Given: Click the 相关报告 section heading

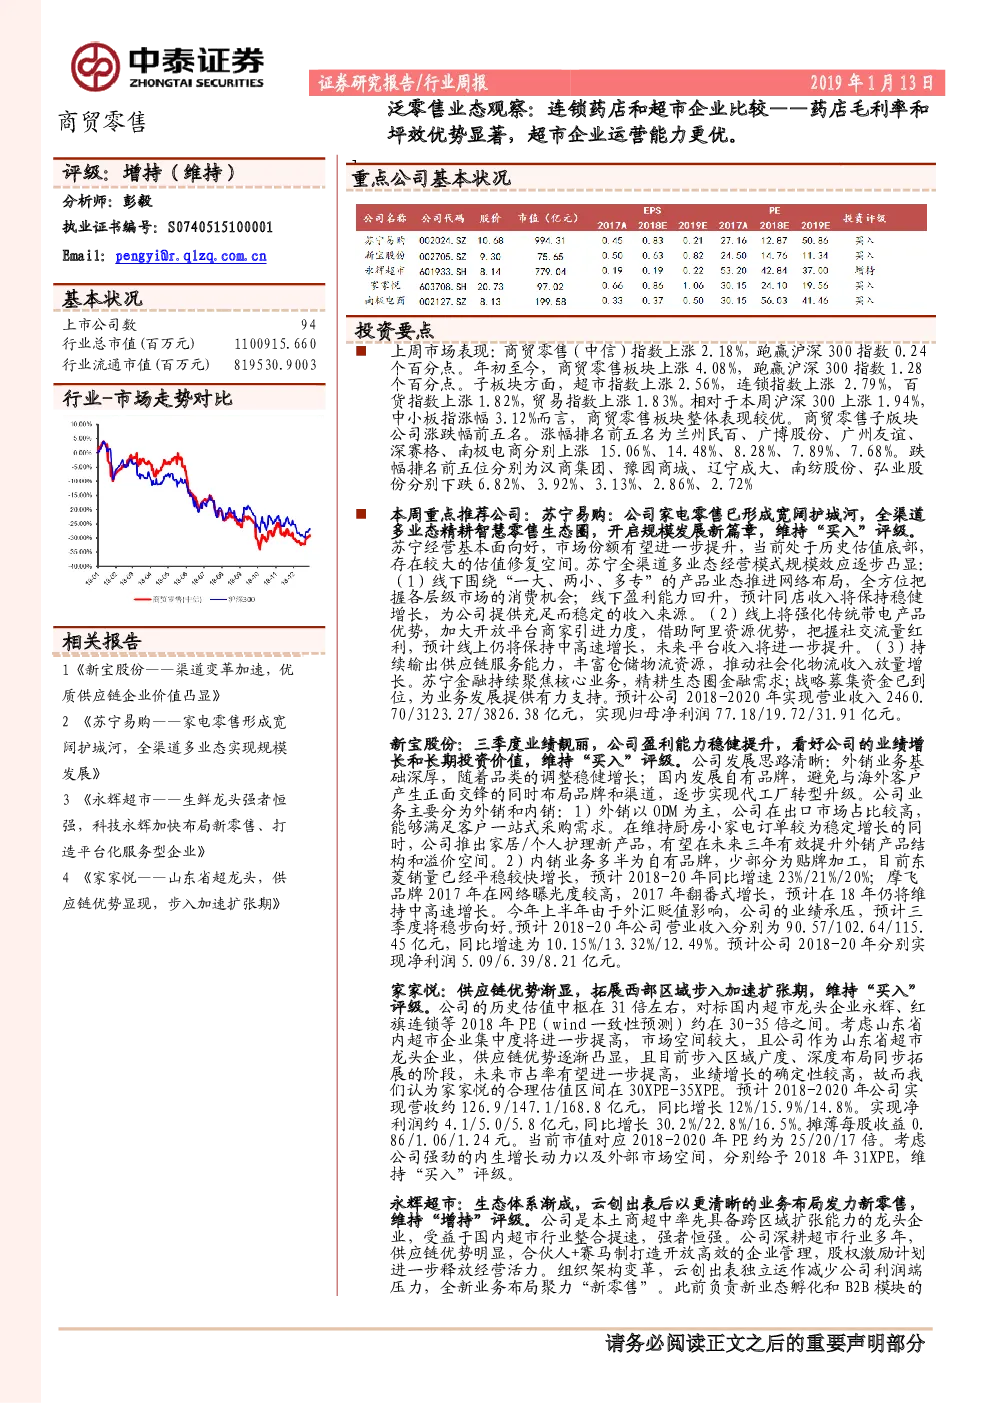Looking at the screenshot, I should (102, 641).
